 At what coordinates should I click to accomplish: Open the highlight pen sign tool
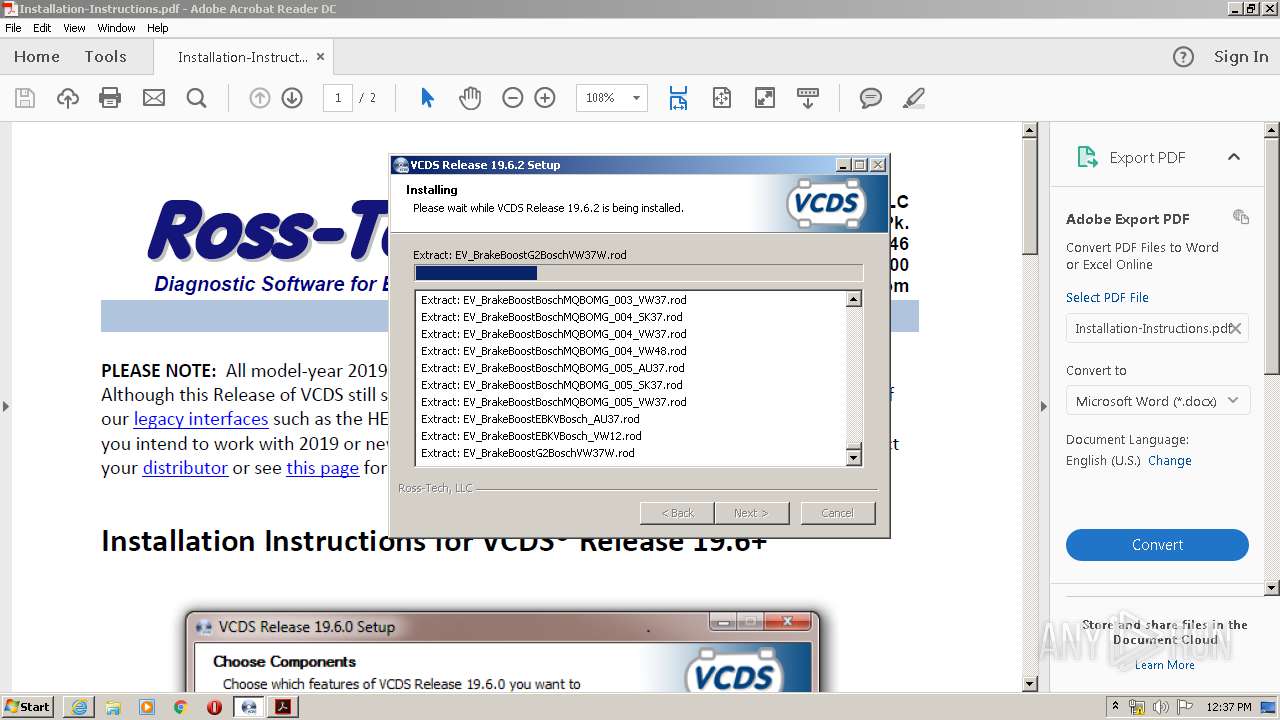pyautogui.click(x=913, y=98)
